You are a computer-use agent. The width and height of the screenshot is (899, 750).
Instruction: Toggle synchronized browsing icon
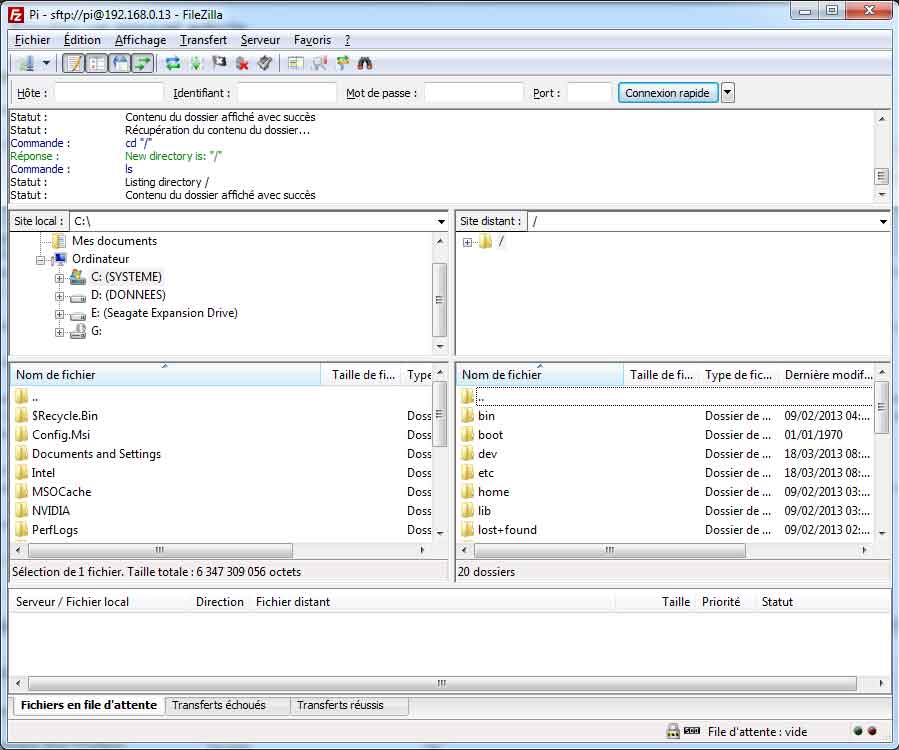point(342,64)
